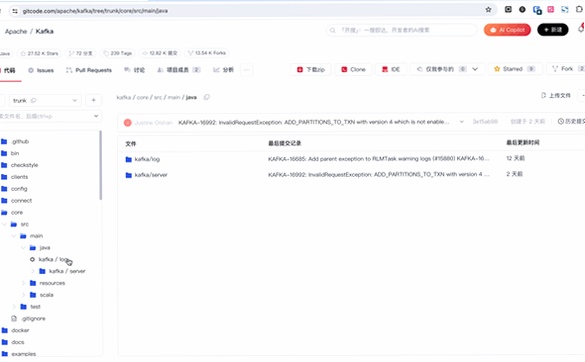Expand the latest commit message chevron
The height and width of the screenshot is (362, 585).
(x=462, y=122)
